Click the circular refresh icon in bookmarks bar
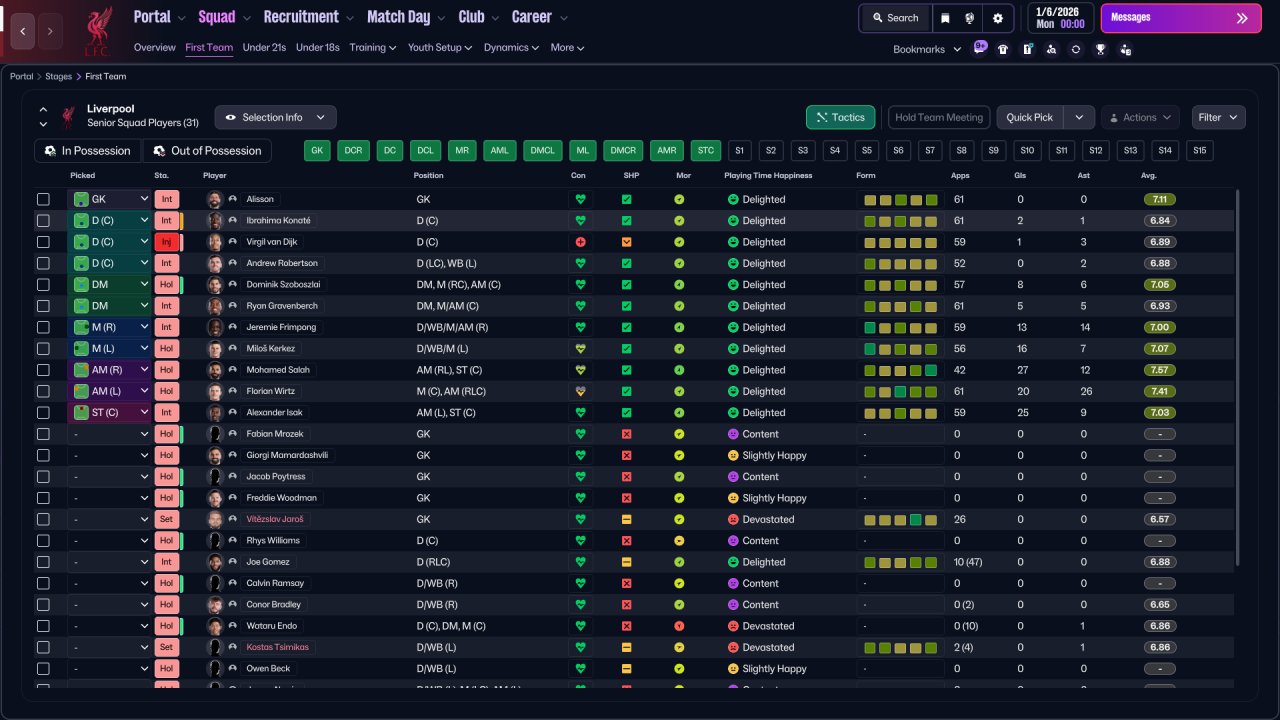Screen dimensions: 1280x720 (x=1076, y=49)
